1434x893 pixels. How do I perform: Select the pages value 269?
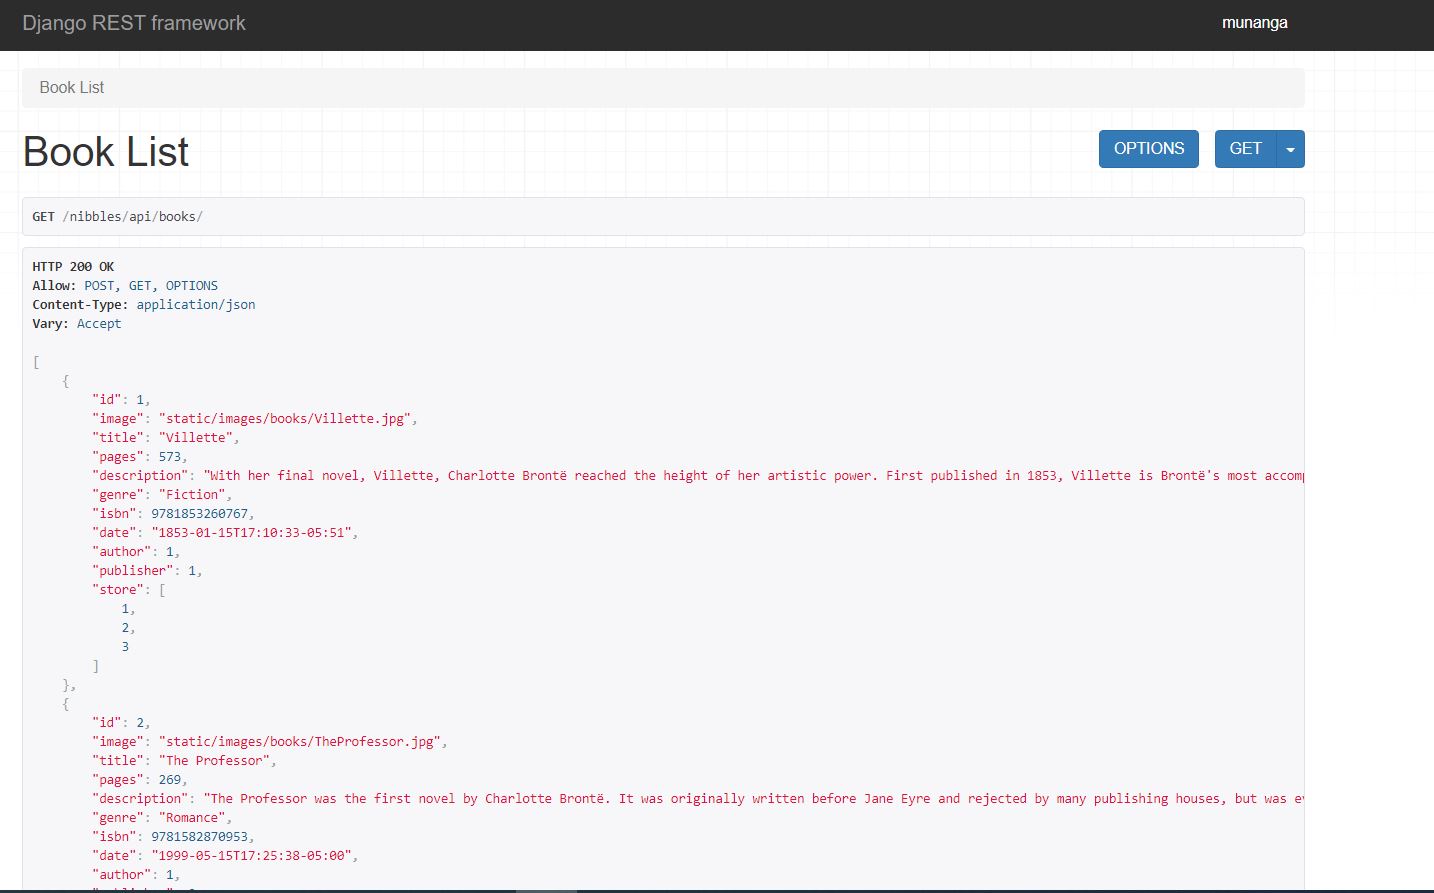tap(170, 780)
